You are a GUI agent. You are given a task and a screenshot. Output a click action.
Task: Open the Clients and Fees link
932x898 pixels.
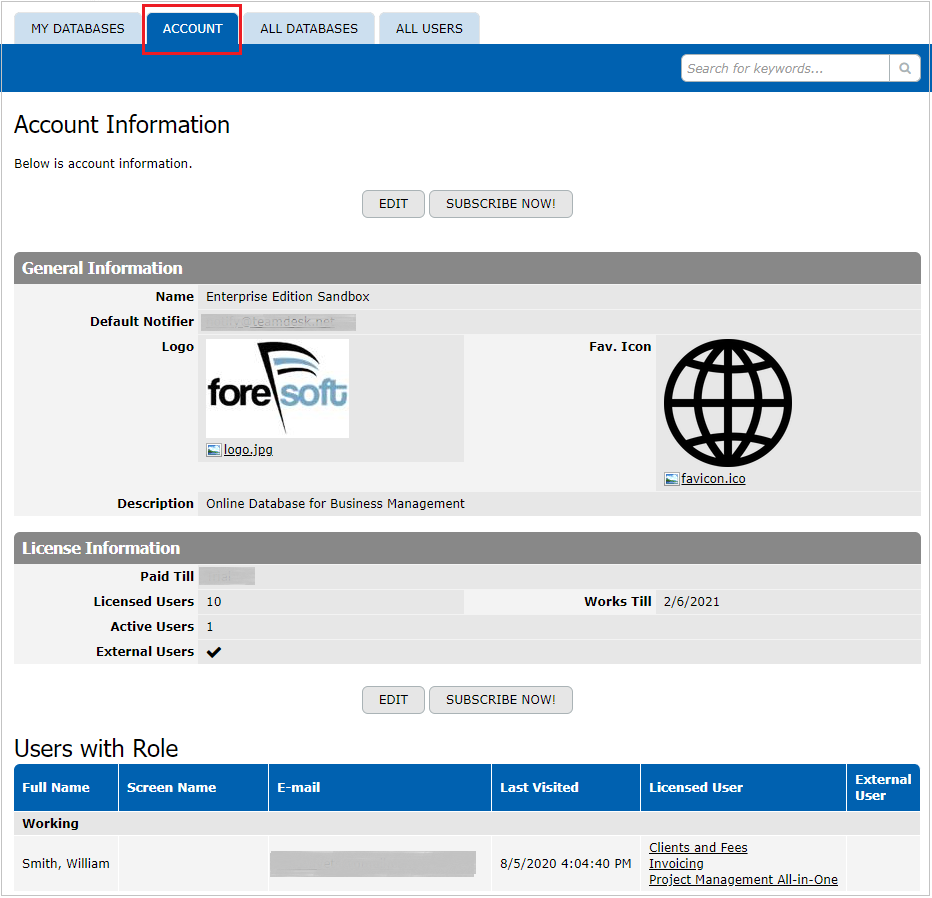coord(698,847)
